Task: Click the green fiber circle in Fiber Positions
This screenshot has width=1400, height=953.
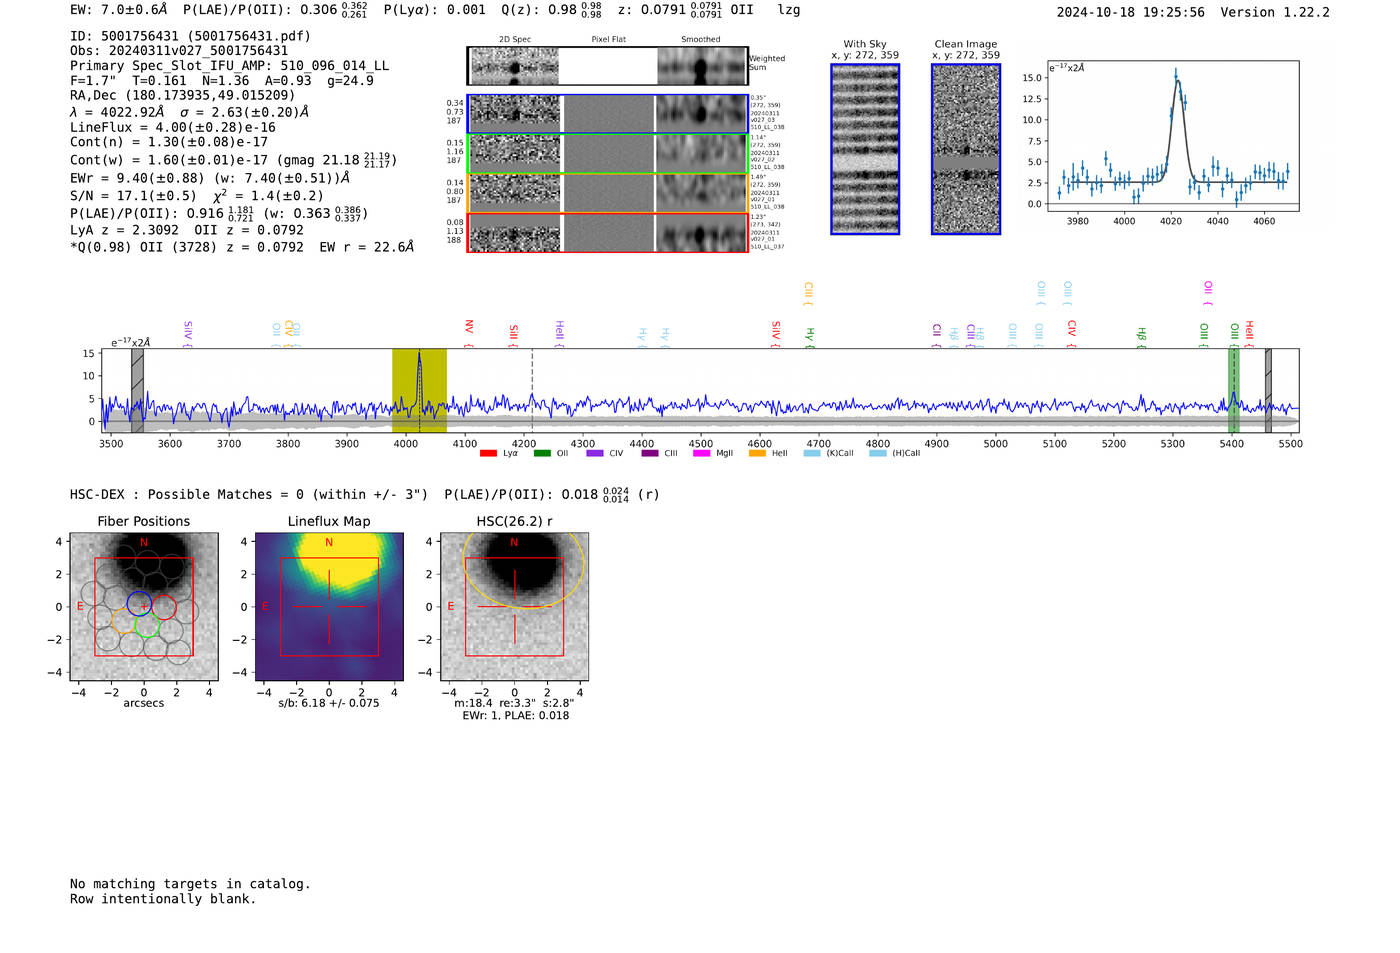Action: (147, 625)
